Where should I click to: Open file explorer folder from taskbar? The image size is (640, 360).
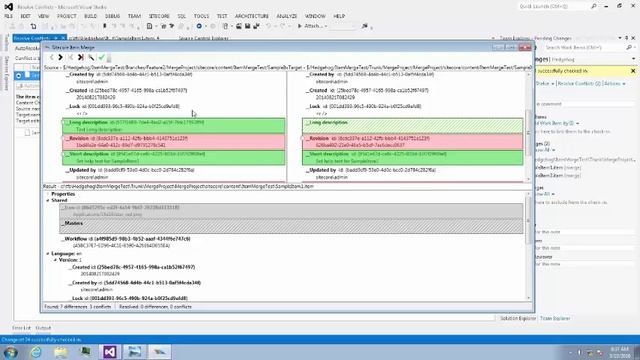coord(61,351)
